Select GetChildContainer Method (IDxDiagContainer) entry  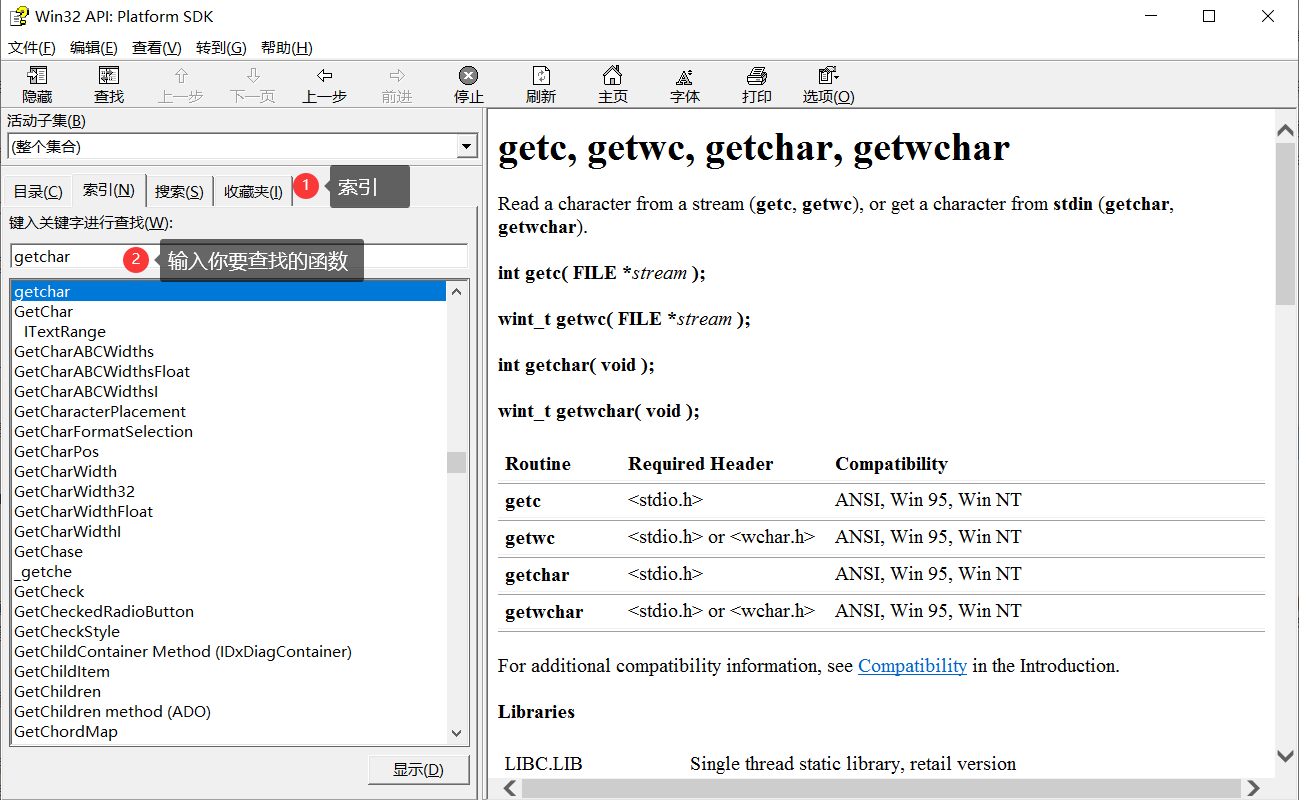click(183, 652)
